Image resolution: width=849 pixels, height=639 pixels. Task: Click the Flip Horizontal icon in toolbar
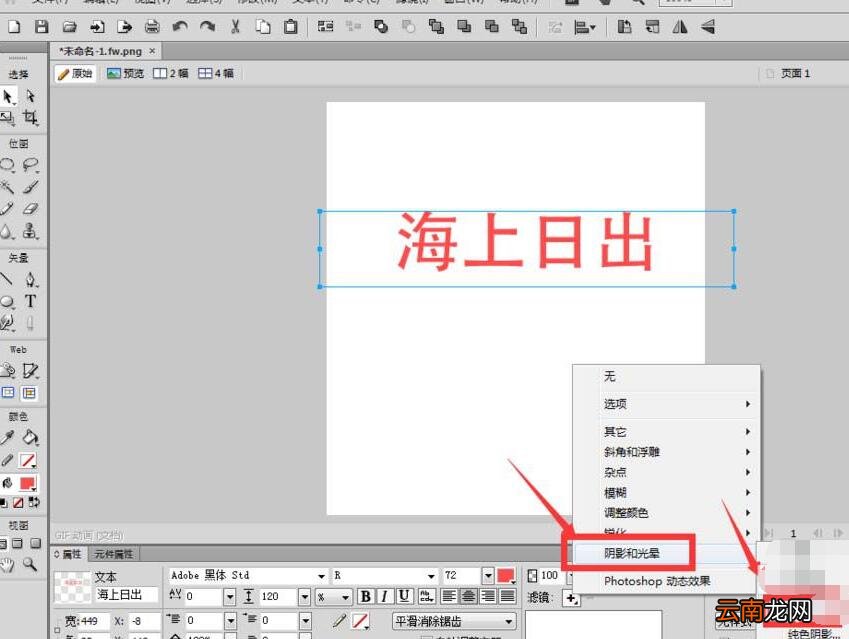pyautogui.click(x=680, y=27)
